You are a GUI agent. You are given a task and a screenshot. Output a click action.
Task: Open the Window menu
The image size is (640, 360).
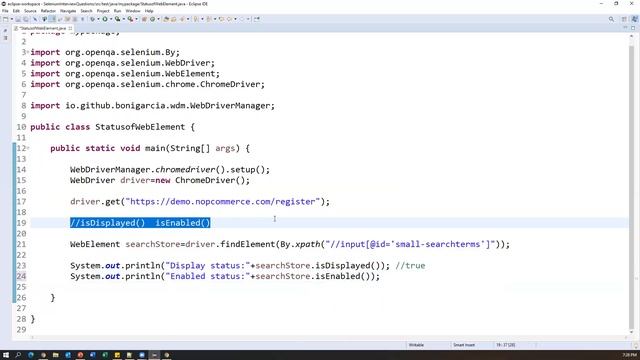133,11
